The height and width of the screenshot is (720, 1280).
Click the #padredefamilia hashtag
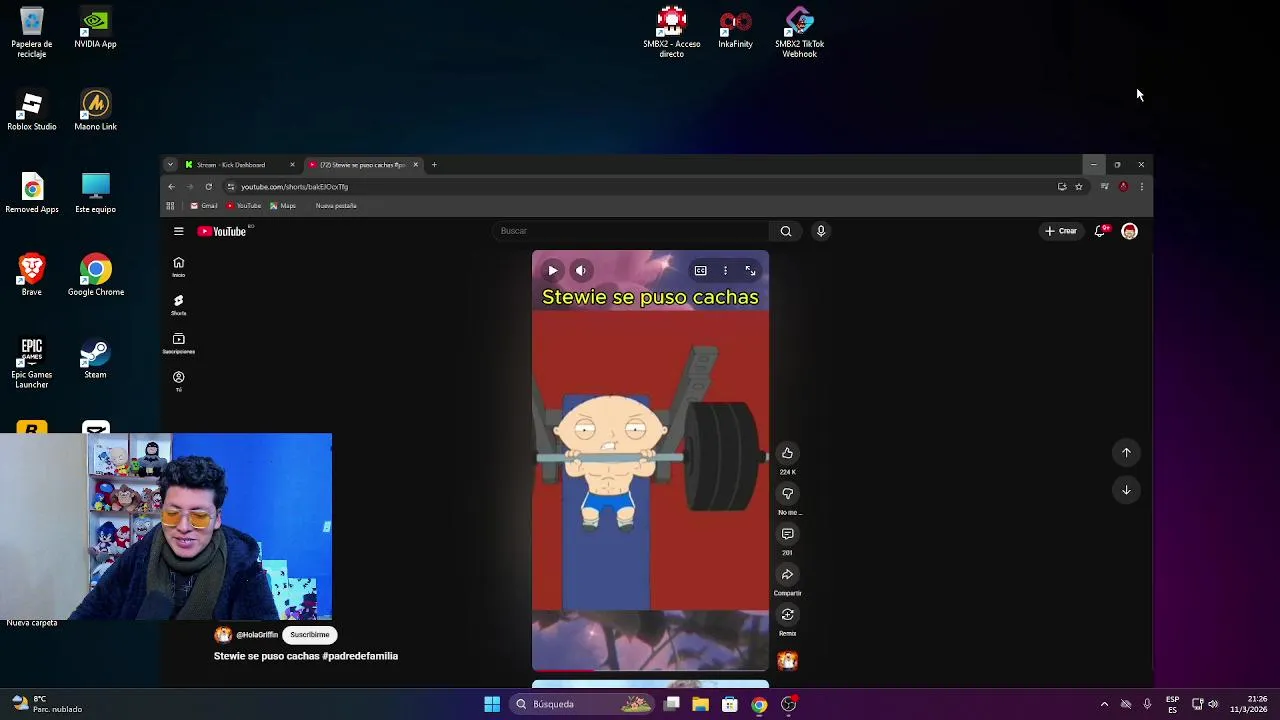360,656
